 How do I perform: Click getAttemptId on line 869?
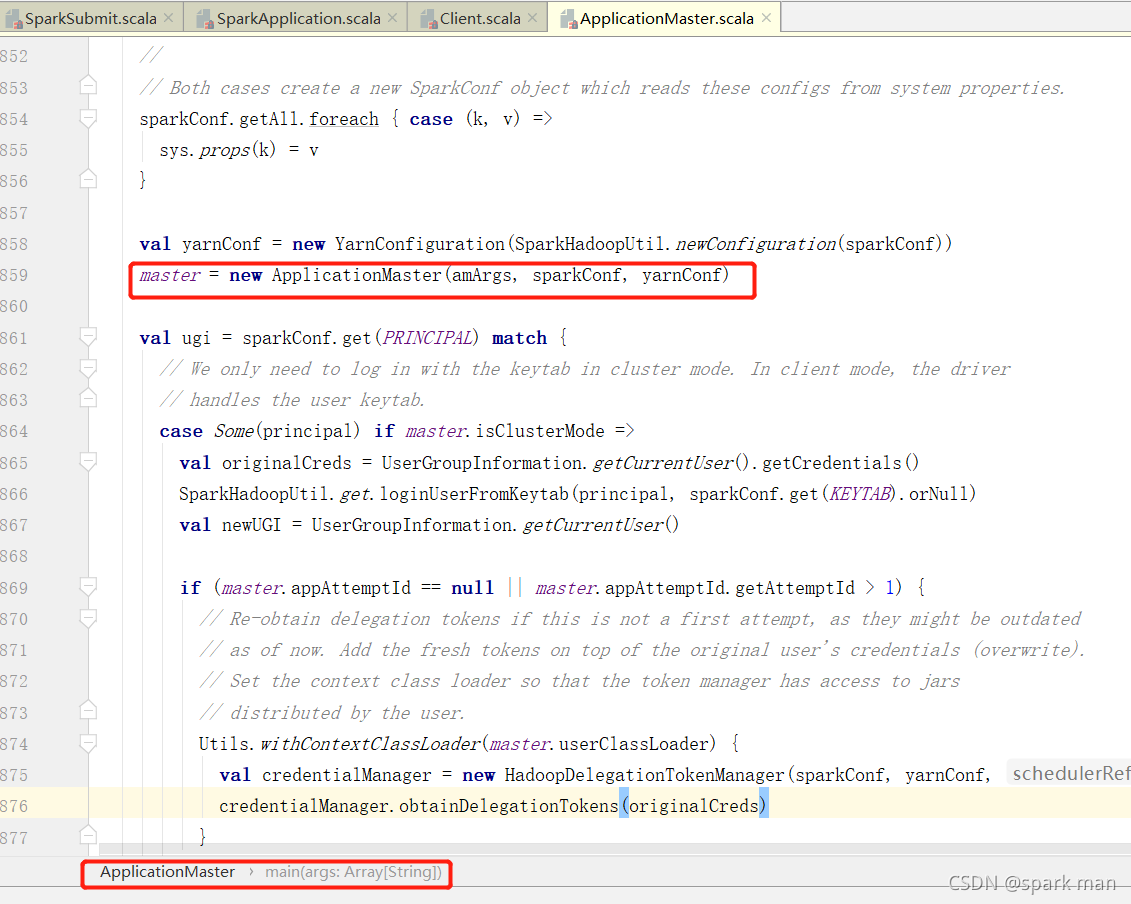795,588
